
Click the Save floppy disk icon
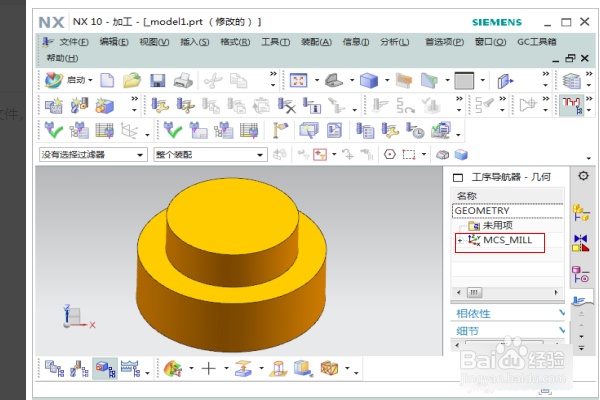(157, 81)
